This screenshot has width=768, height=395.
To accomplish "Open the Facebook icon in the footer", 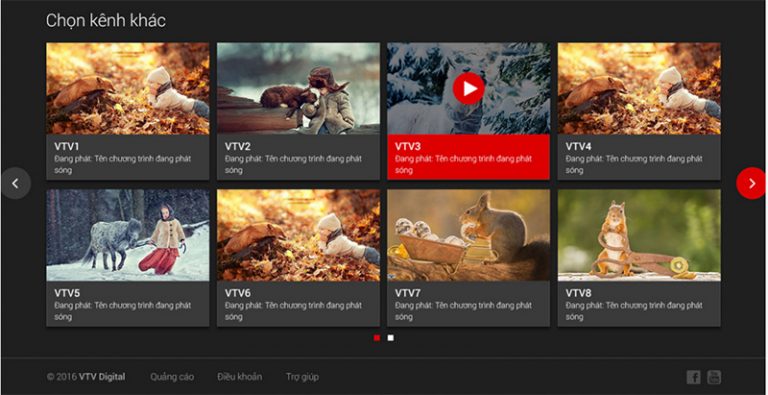I will point(693,377).
